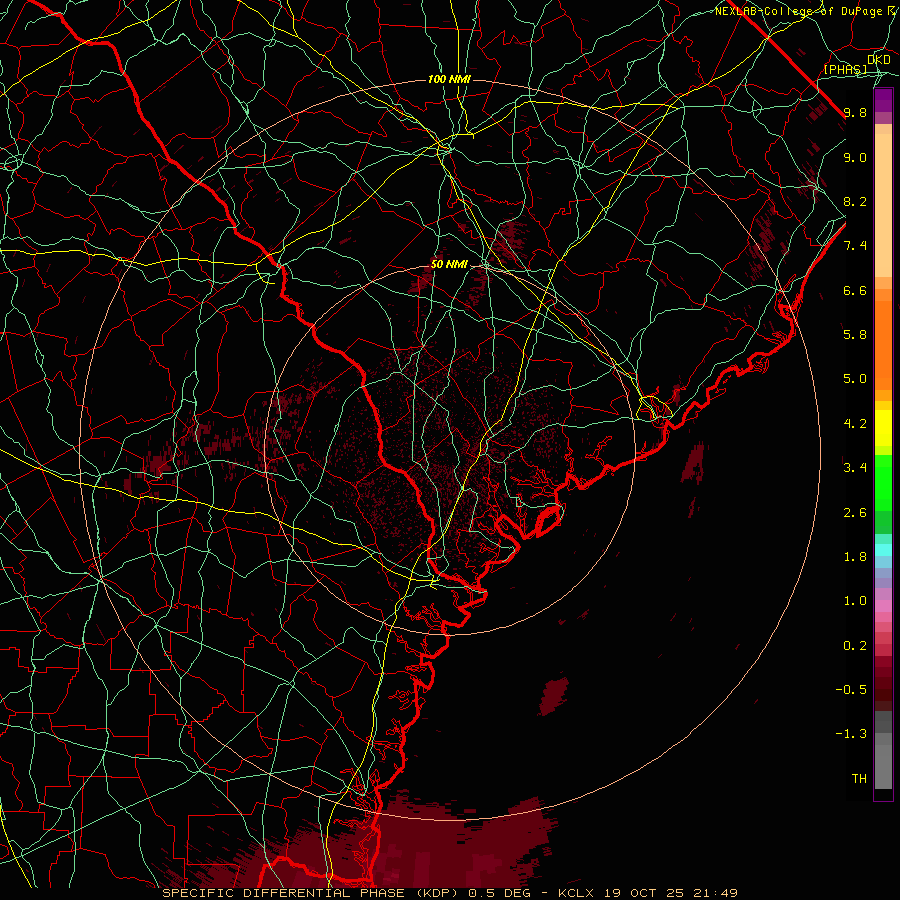
Task: Click the 5.0 scale value
Action: point(855,379)
